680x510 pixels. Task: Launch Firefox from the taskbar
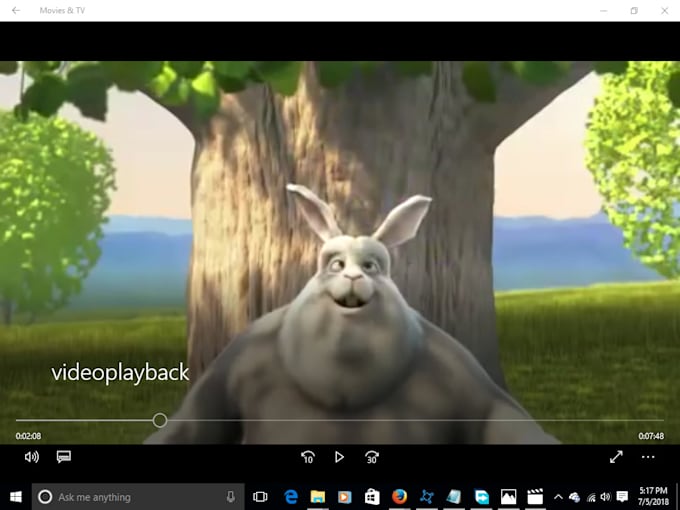[399, 497]
